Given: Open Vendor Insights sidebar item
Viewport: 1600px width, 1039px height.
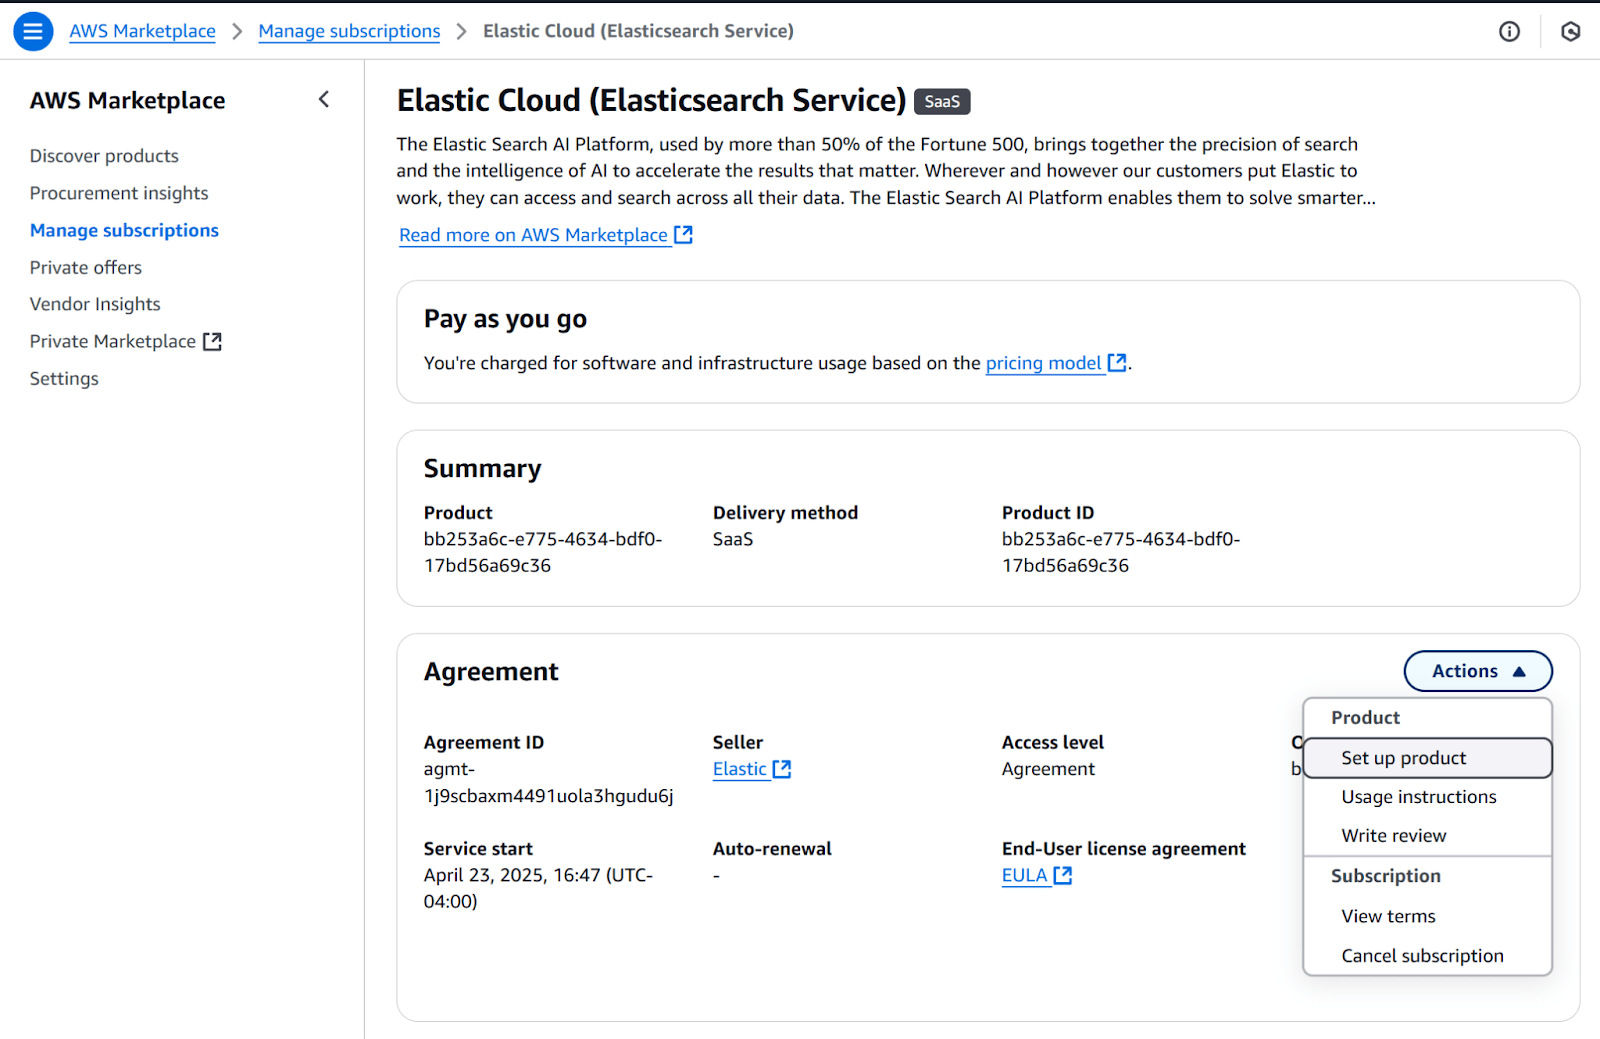Looking at the screenshot, I should (95, 304).
